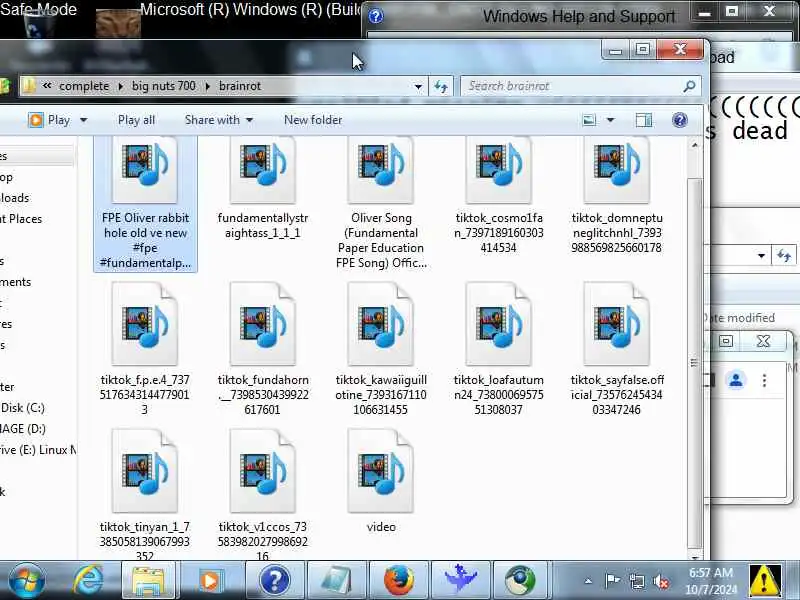Open address bar history dropdown

click(x=418, y=86)
